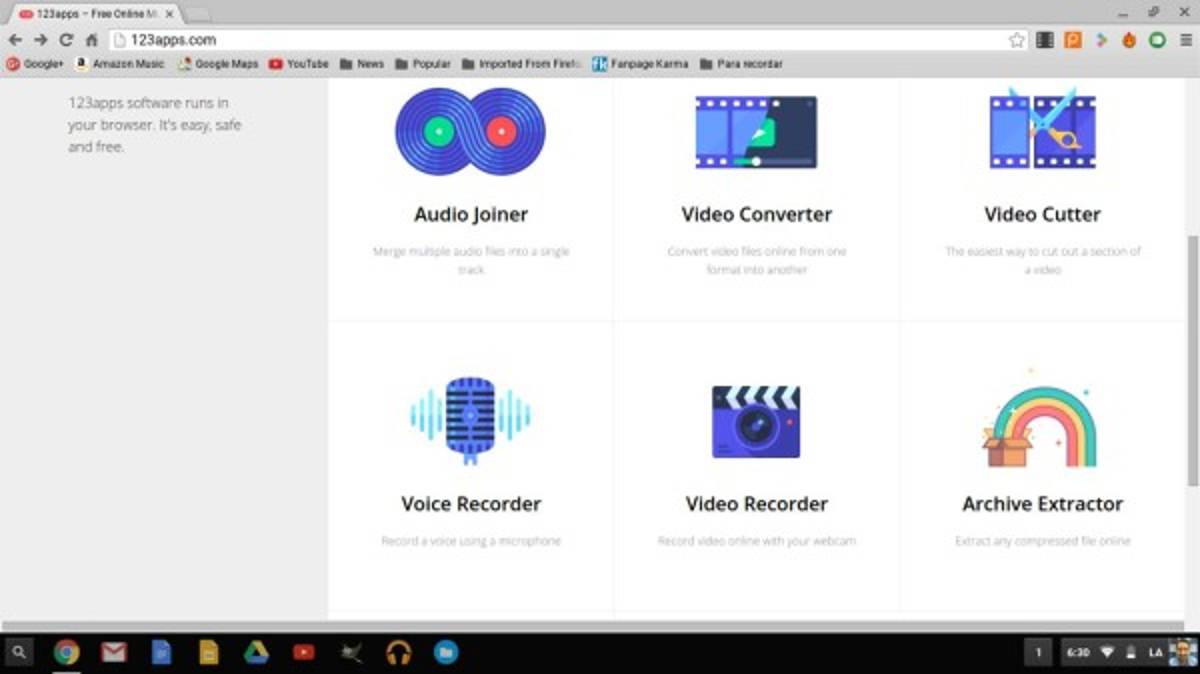
Task: Reload the page using the refresh icon
Action: [x=66, y=40]
